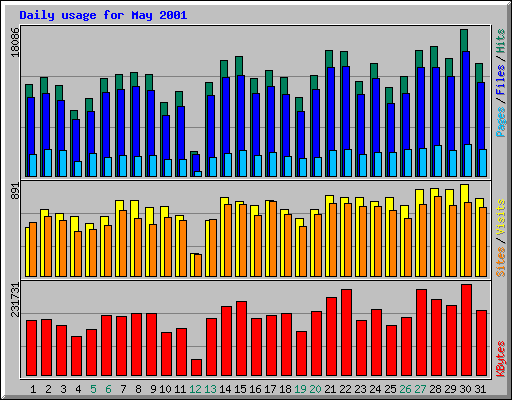Click the green 'Hits' legend label
The image size is (512, 400).
(500, 41)
